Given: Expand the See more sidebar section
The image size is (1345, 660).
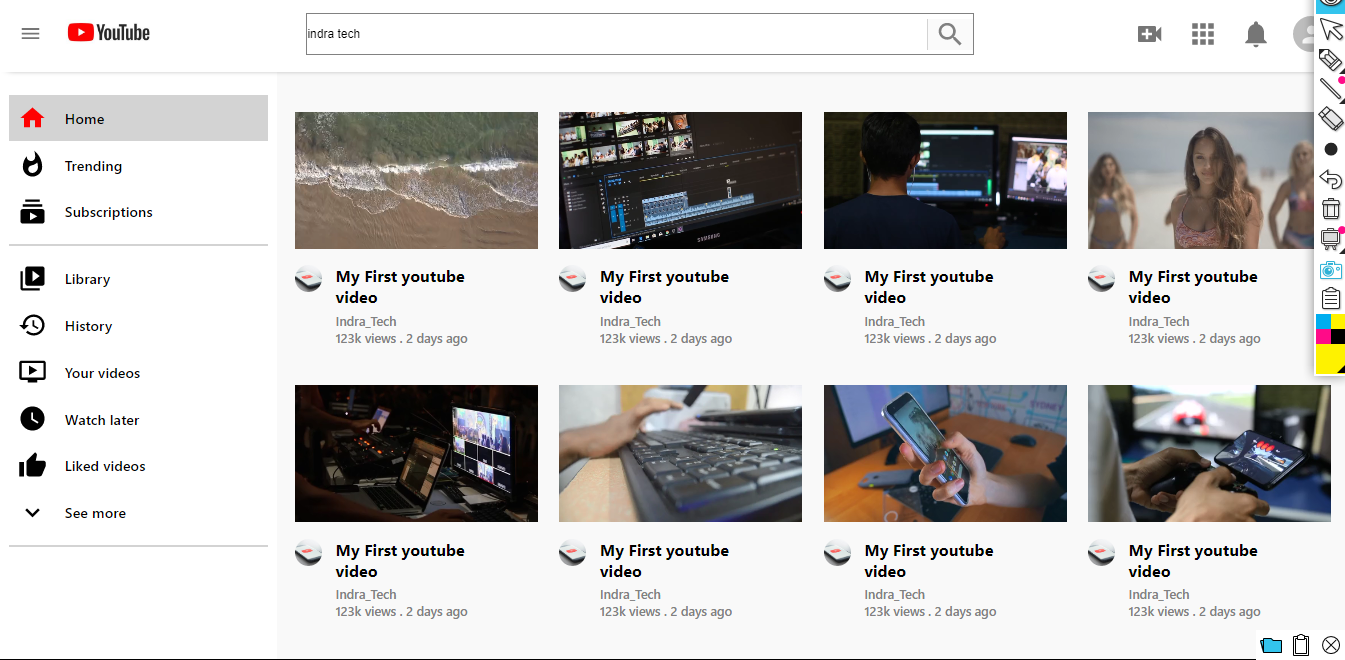Looking at the screenshot, I should tap(138, 513).
